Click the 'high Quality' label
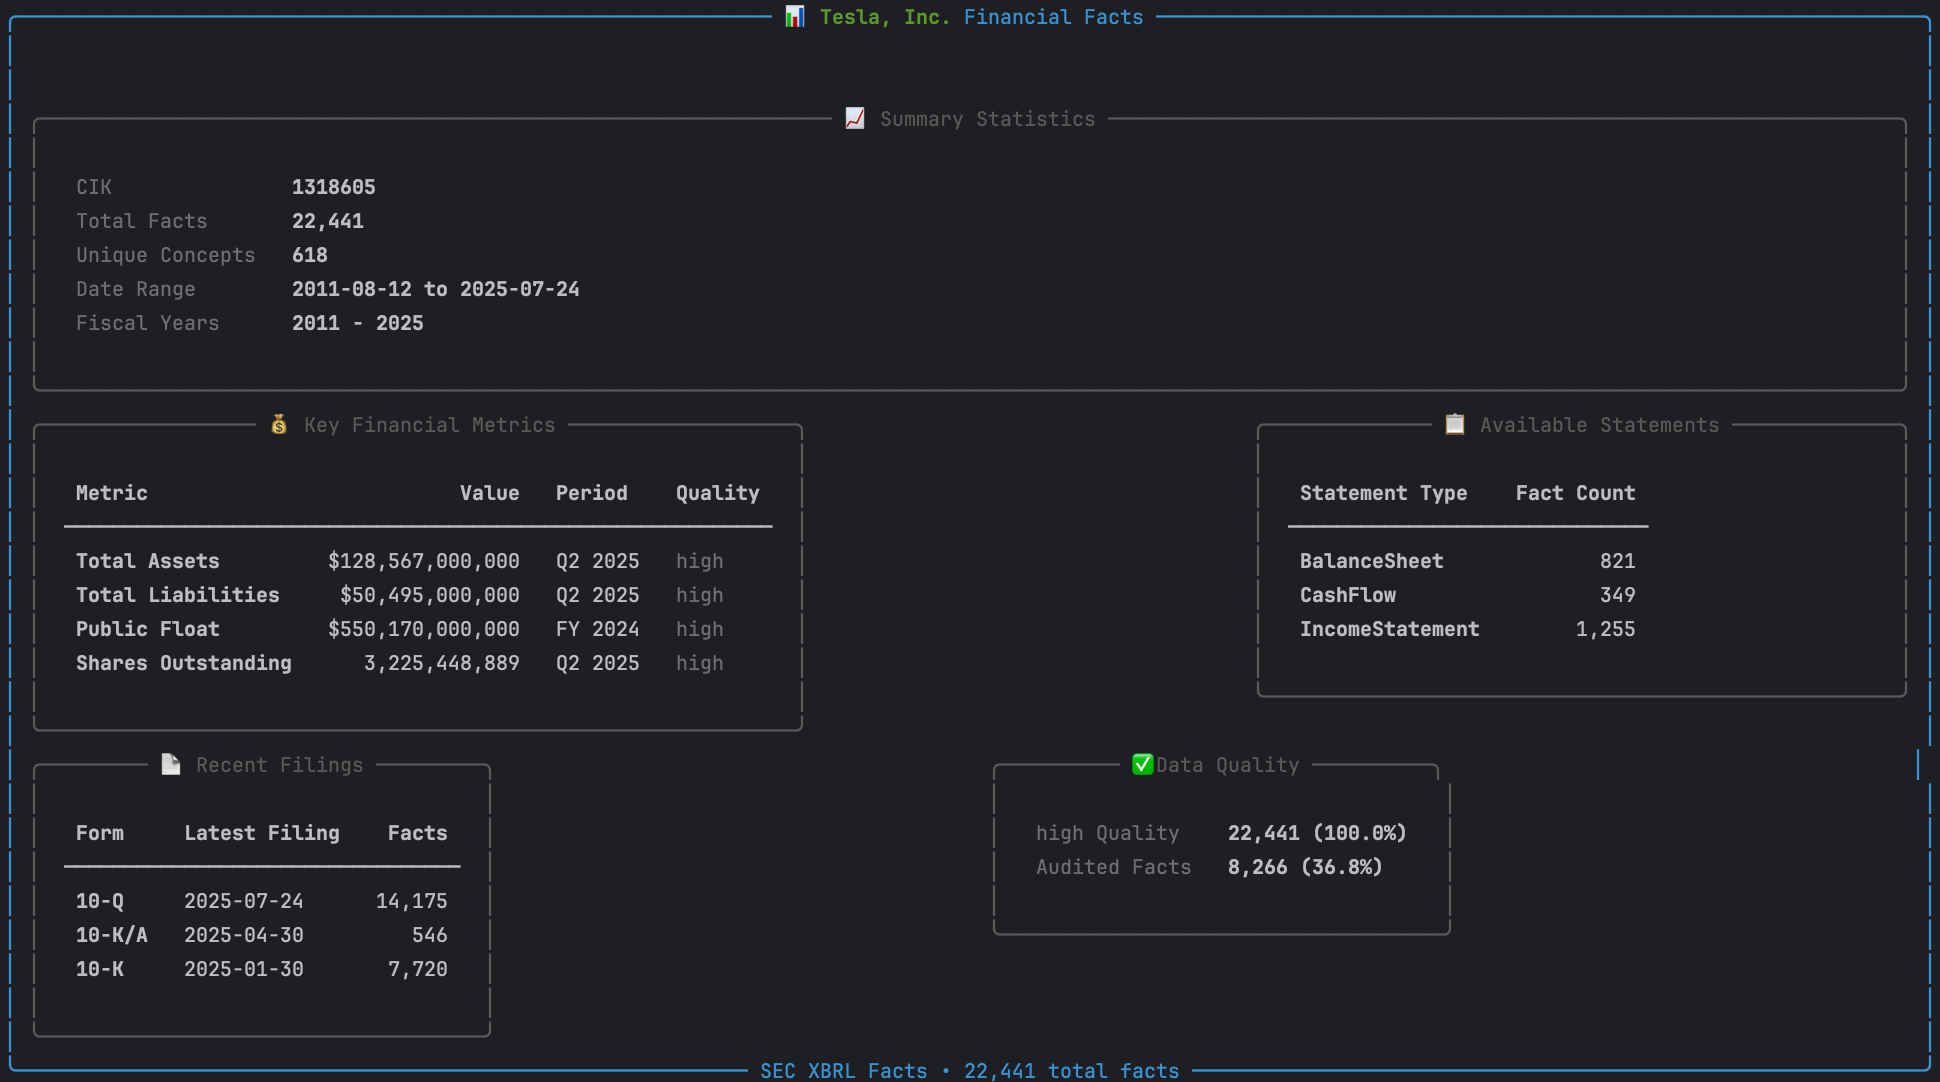1940x1082 pixels. [1108, 833]
